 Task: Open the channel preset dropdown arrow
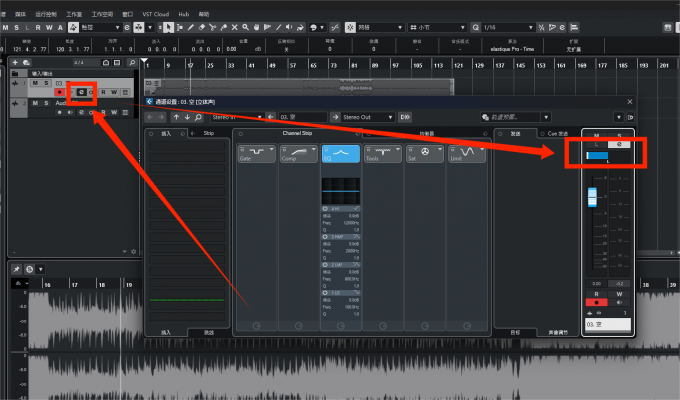point(546,117)
